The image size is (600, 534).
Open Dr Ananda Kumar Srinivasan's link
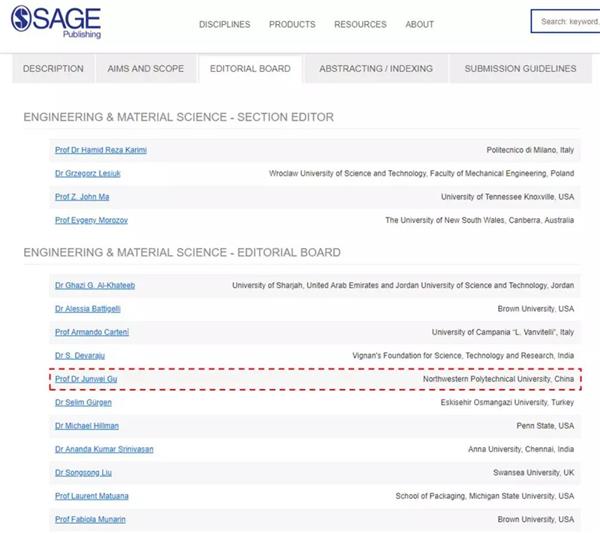coord(104,449)
